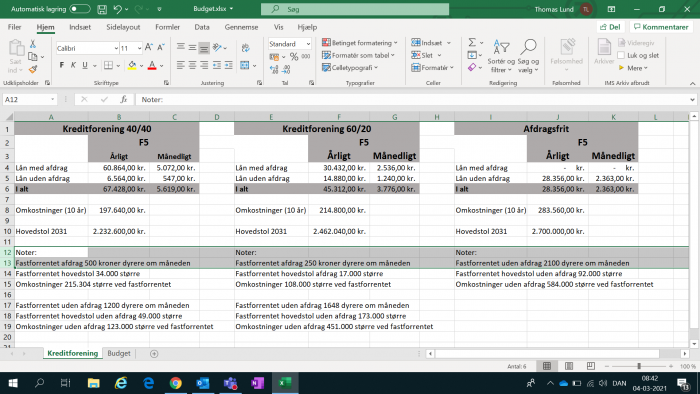Image resolution: width=700 pixels, height=394 pixels.
Task: Switch to Normal view icon in status bar
Action: click(547, 366)
